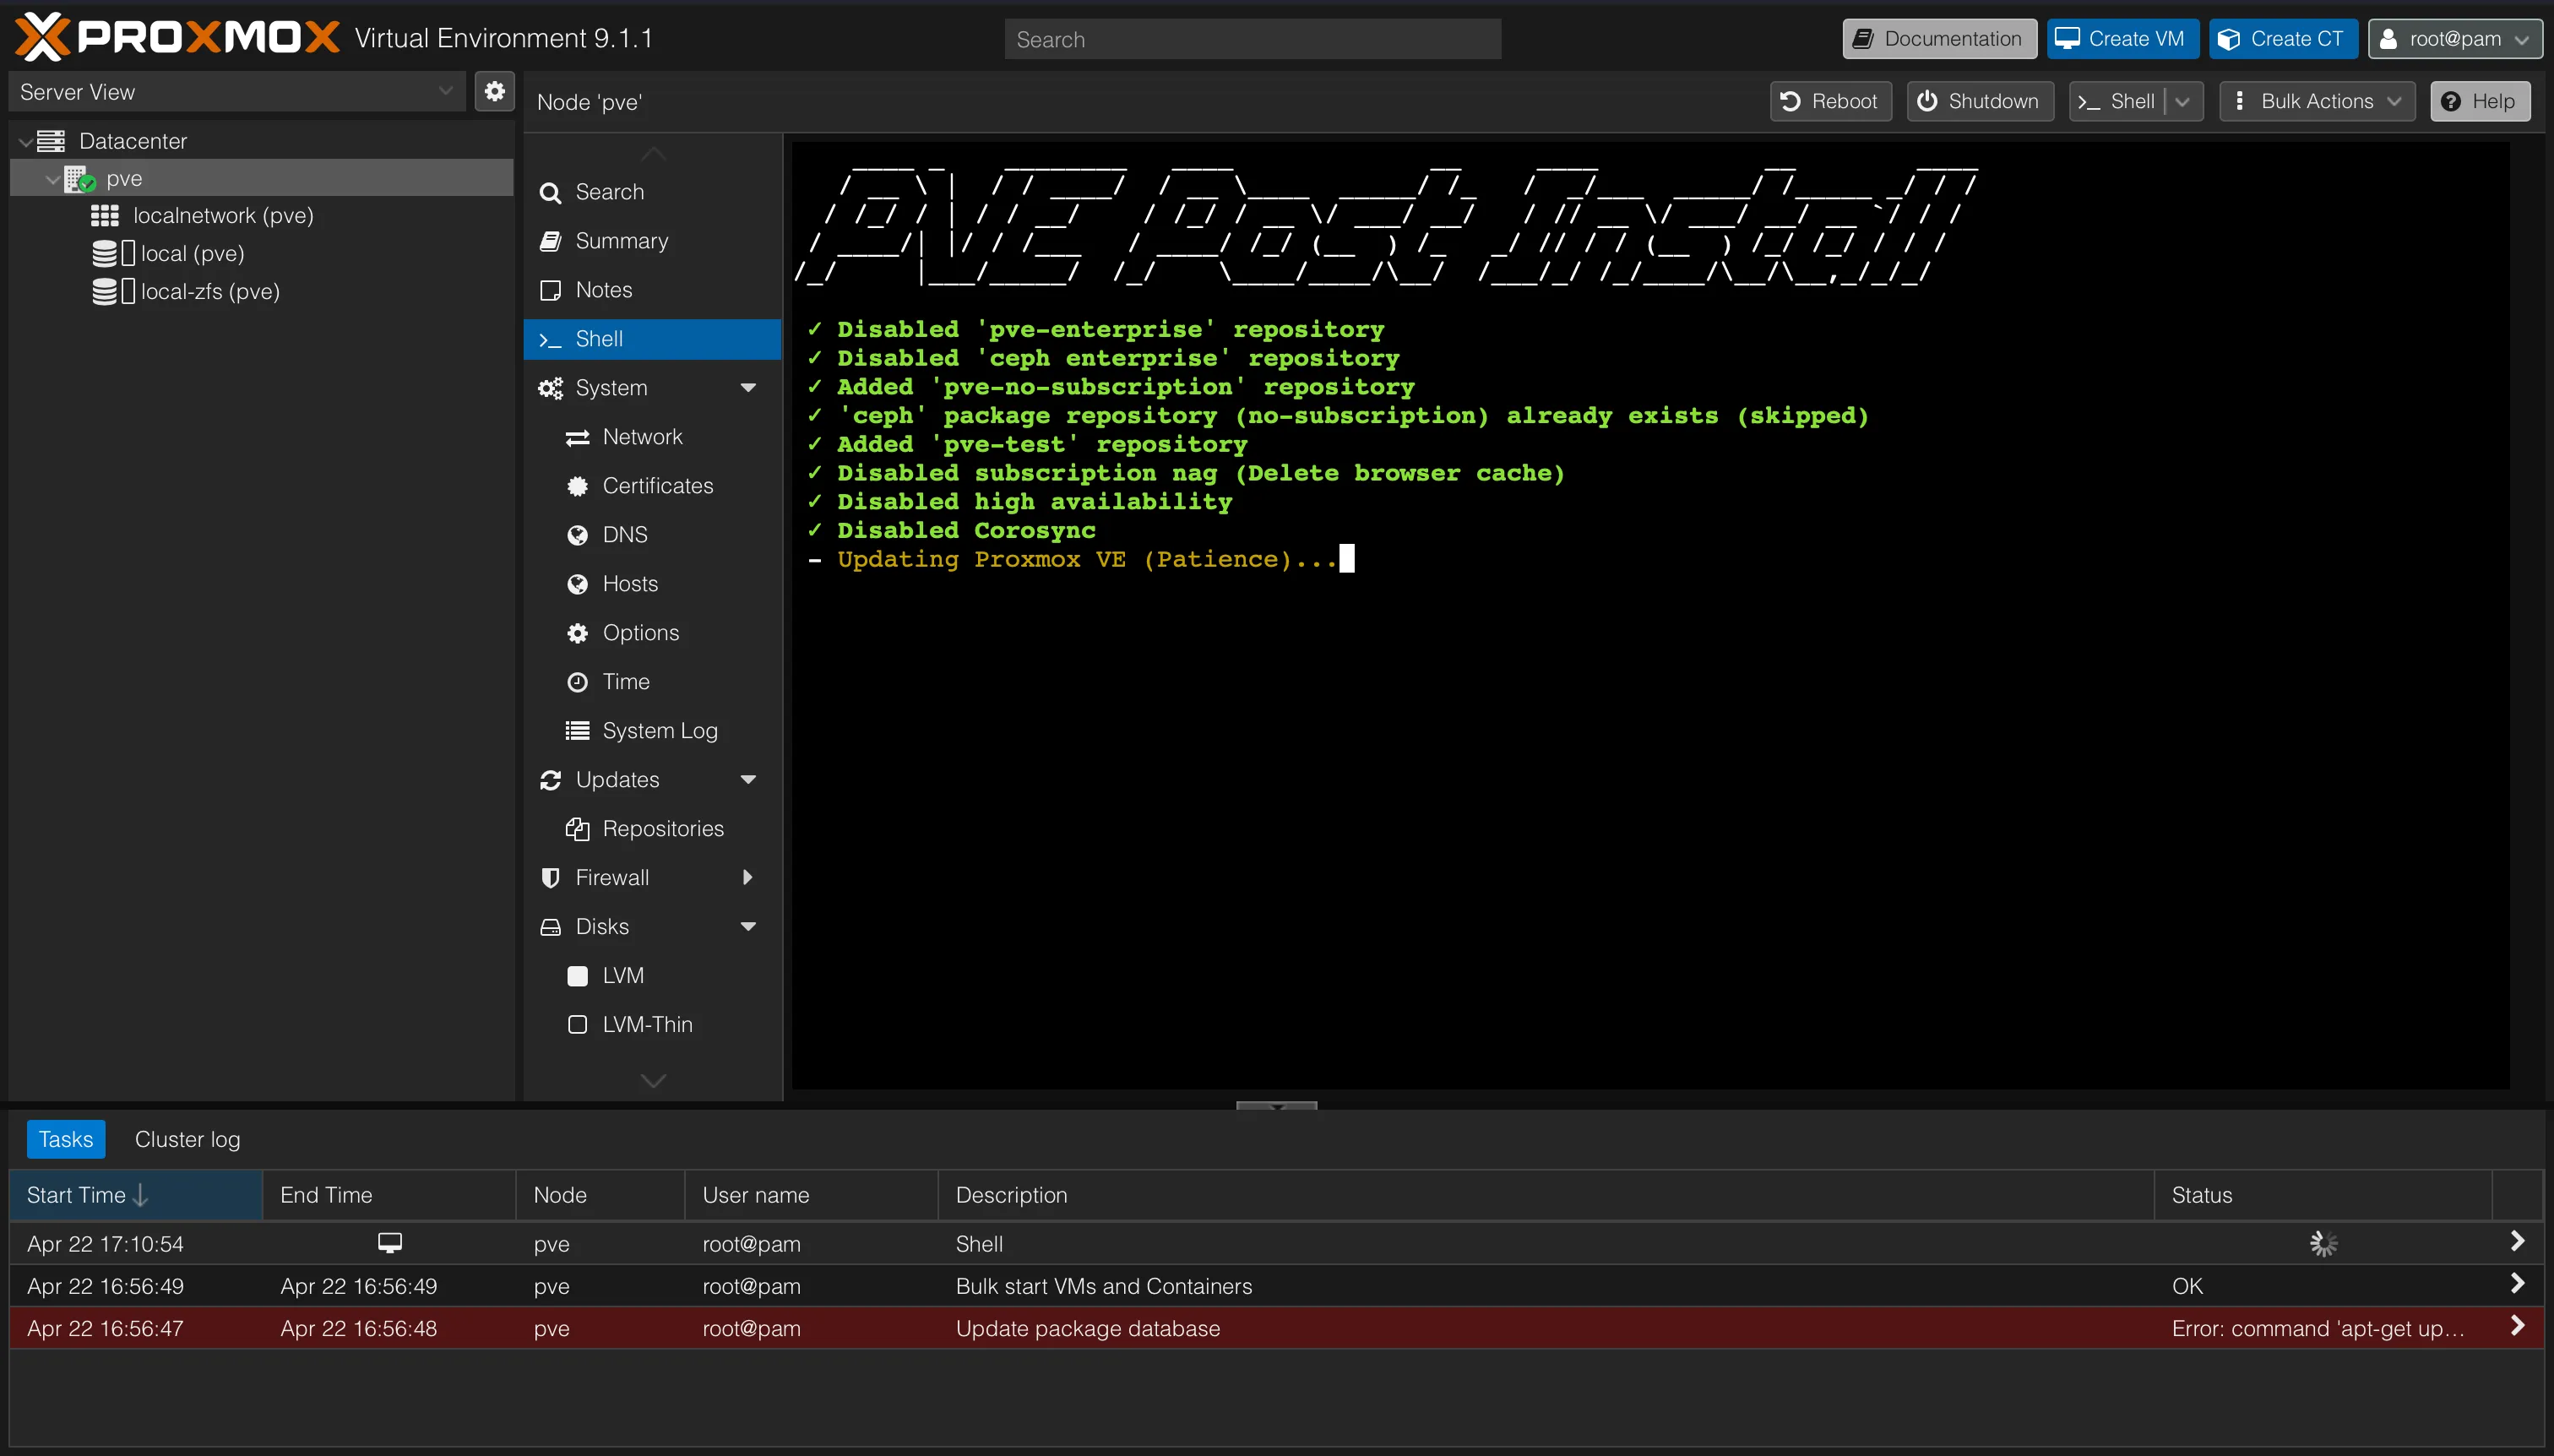Open the Bulk Actions dropdown

pos(2317,101)
